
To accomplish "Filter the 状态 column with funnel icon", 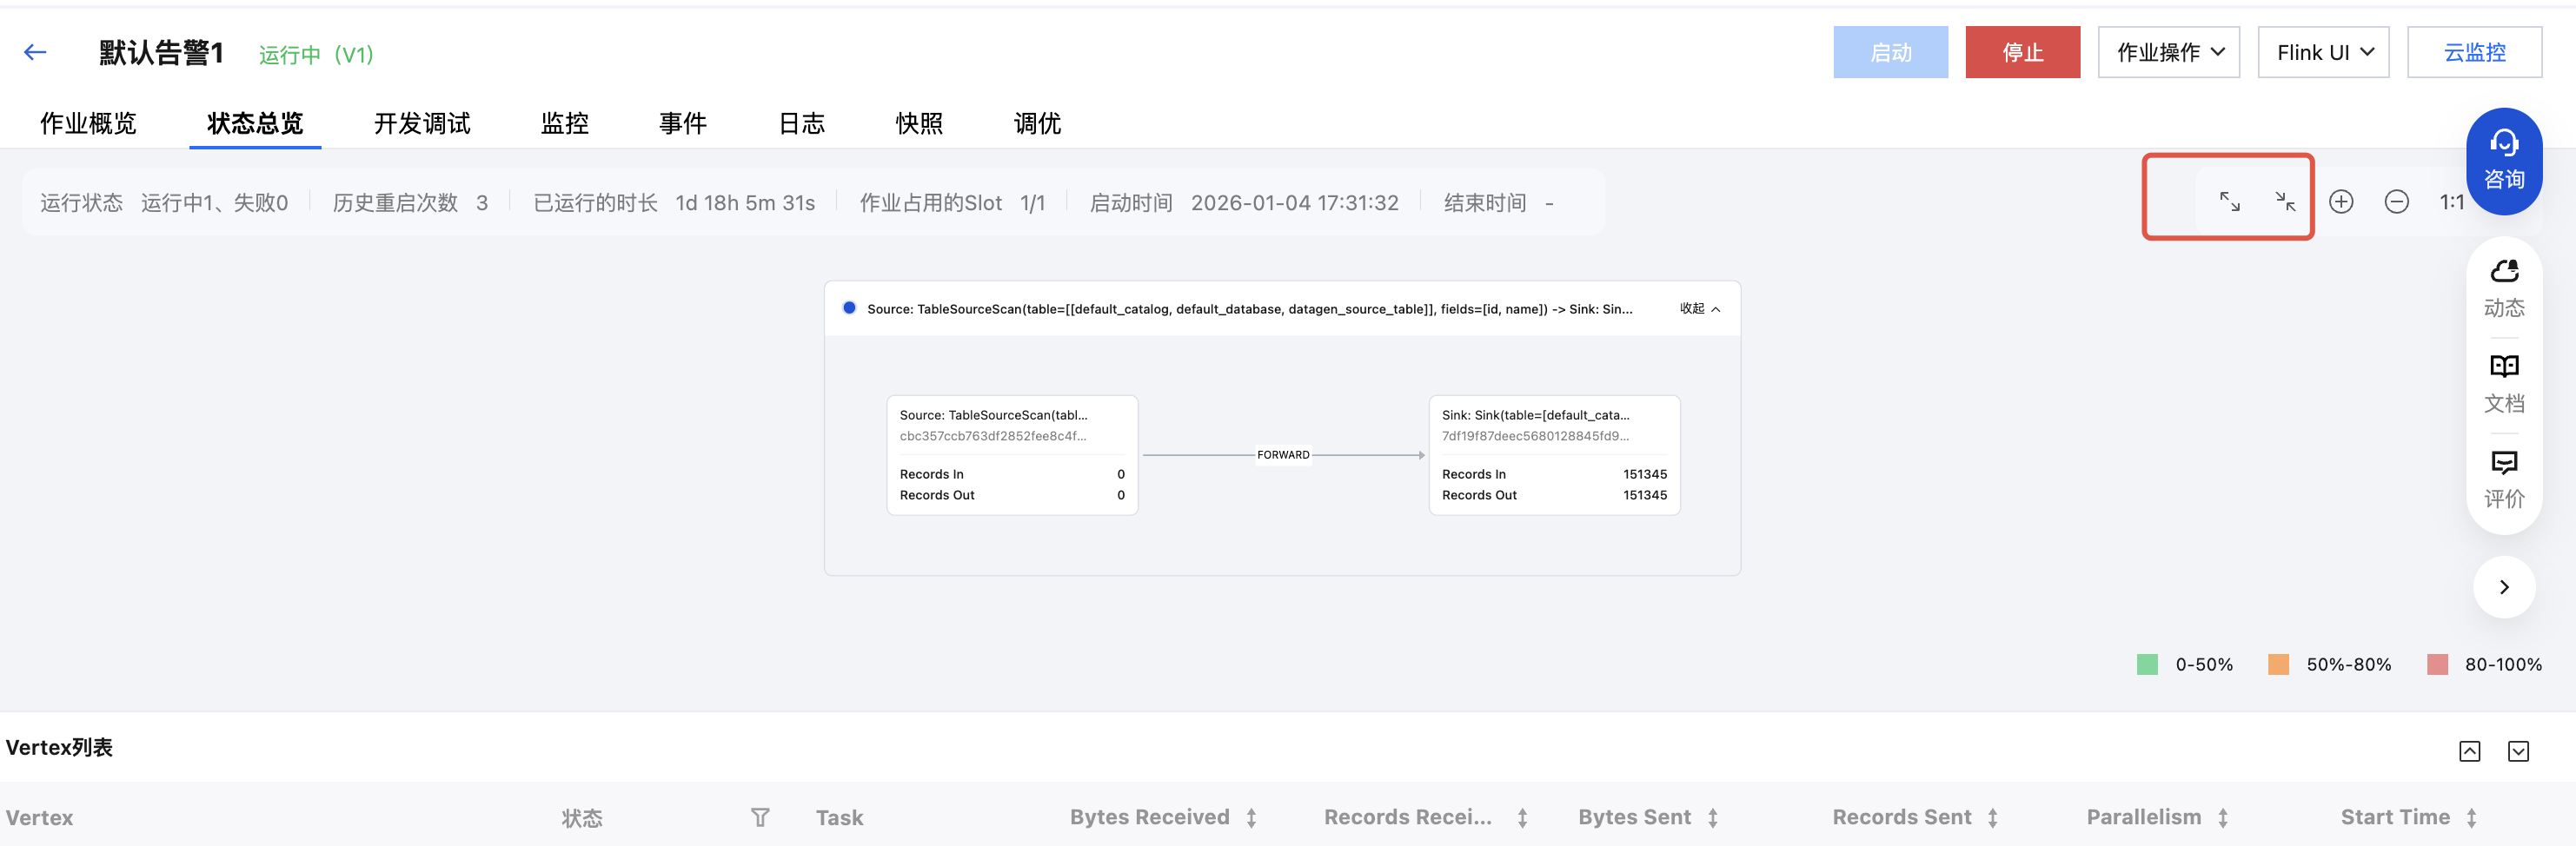I will pyautogui.click(x=760, y=818).
